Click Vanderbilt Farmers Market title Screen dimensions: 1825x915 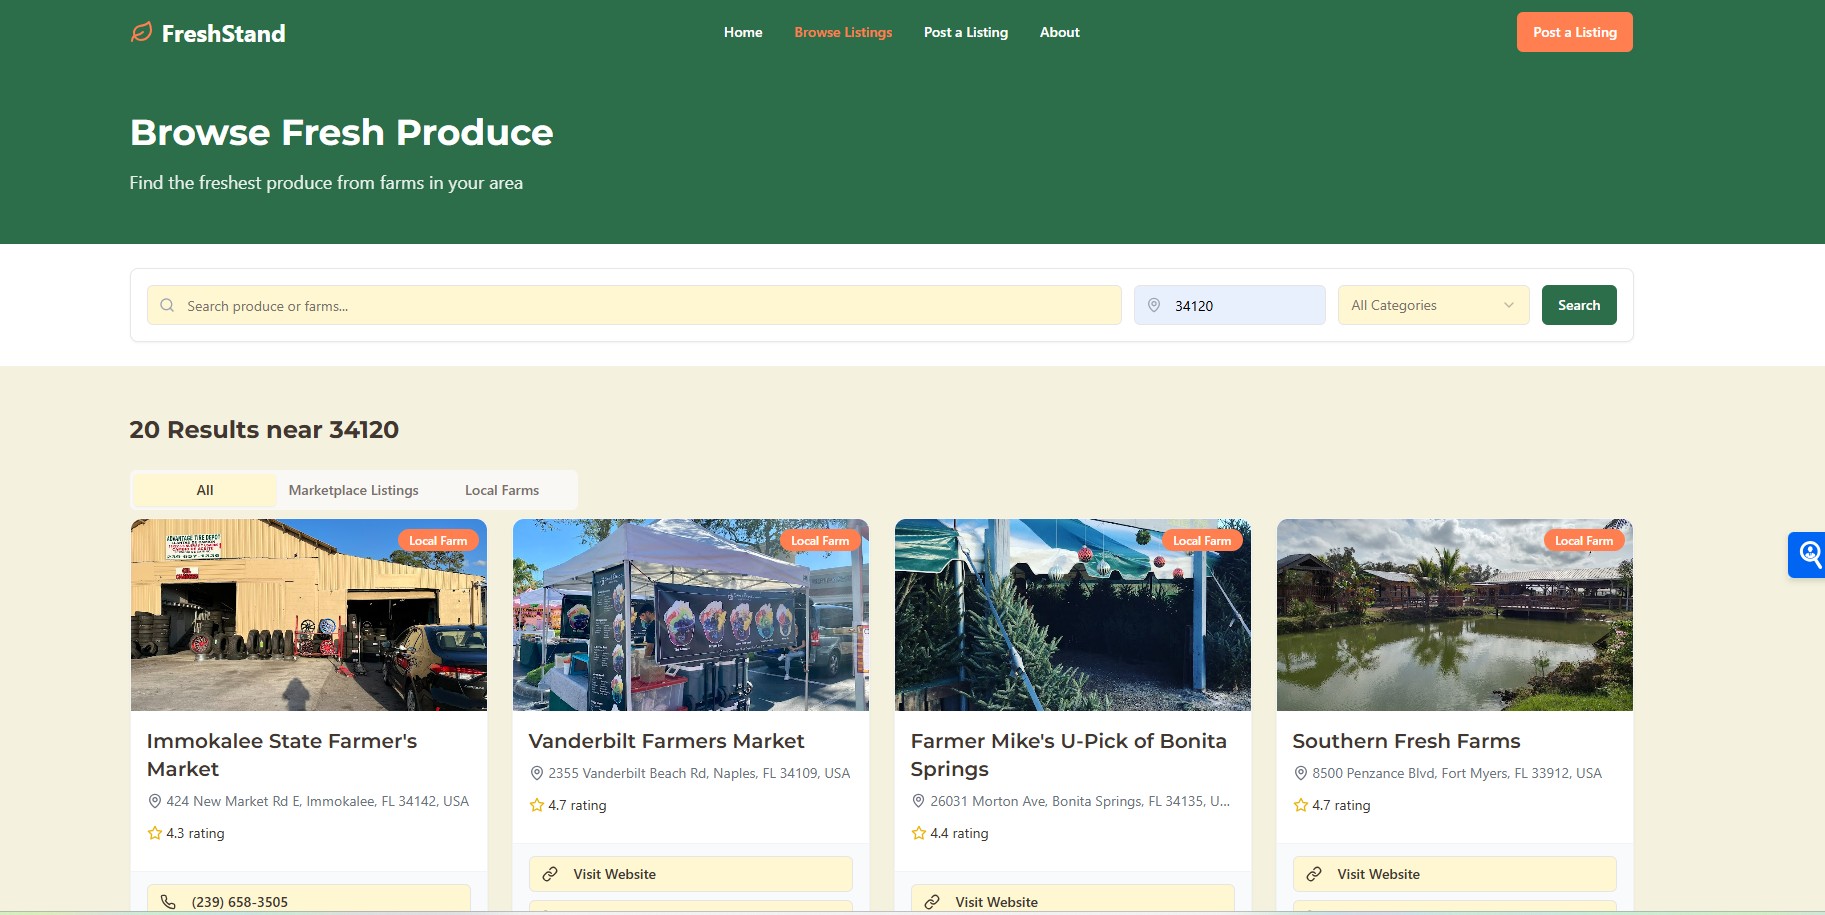(666, 741)
